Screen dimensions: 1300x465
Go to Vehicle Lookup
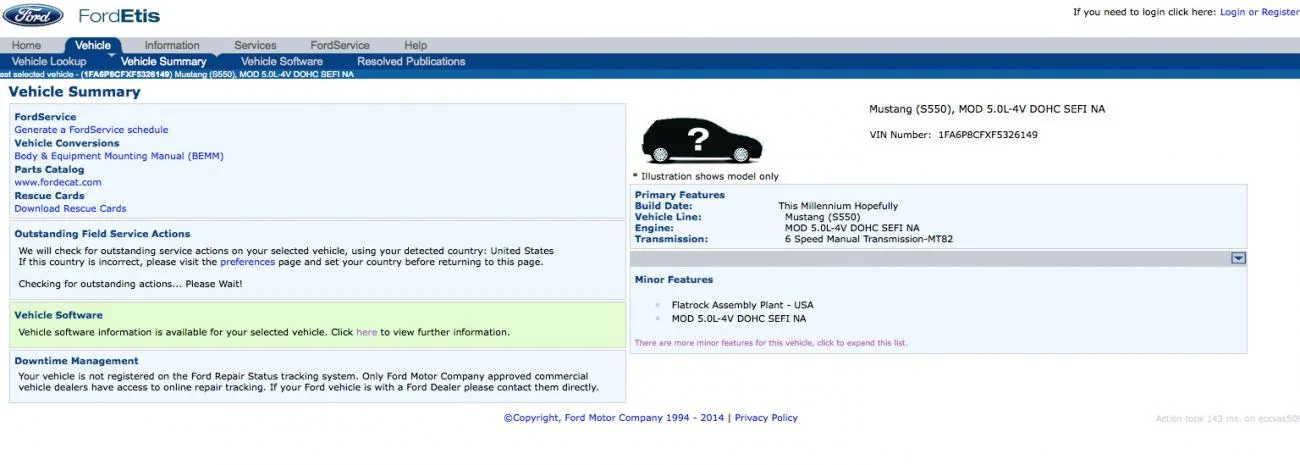click(49, 61)
